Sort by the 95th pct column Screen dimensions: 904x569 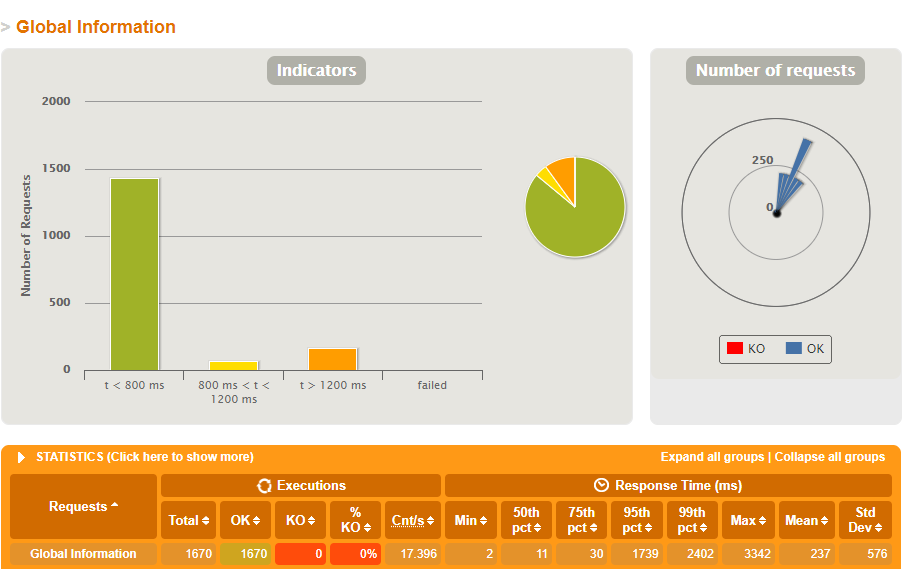point(638,520)
